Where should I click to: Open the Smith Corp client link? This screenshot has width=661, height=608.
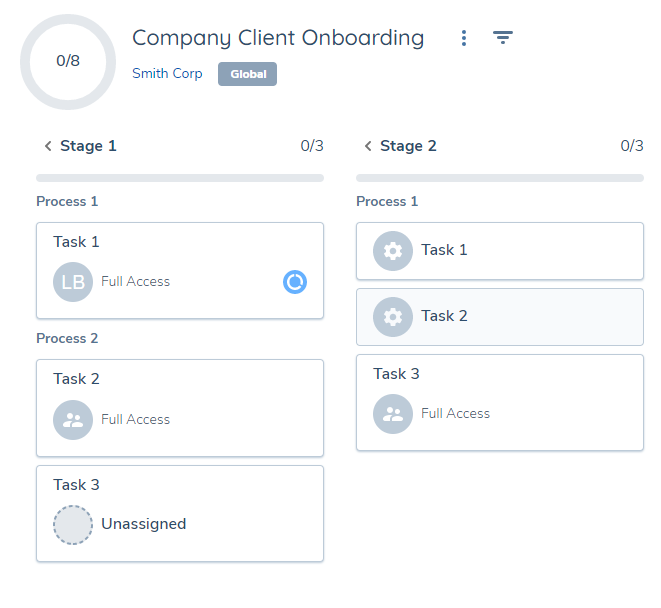click(167, 74)
